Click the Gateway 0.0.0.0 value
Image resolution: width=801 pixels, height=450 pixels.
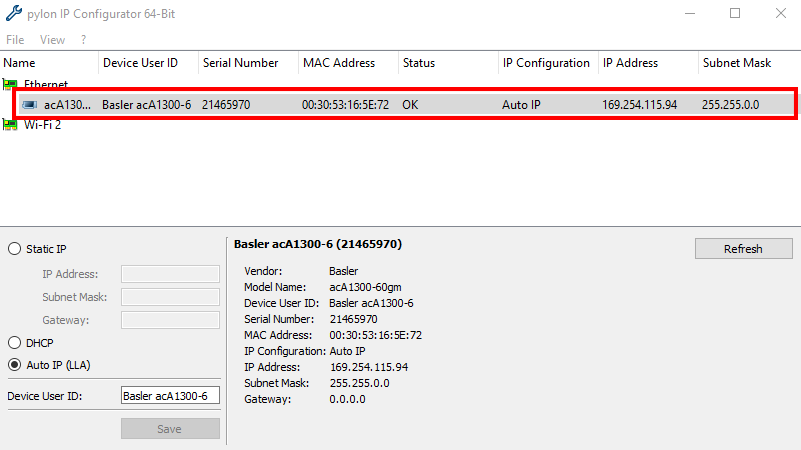(347, 399)
